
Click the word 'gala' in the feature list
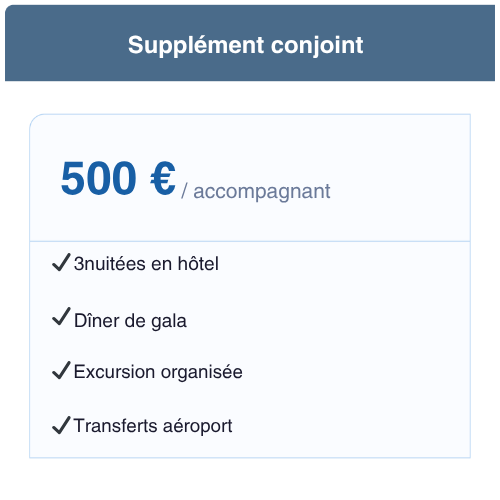[169, 322]
